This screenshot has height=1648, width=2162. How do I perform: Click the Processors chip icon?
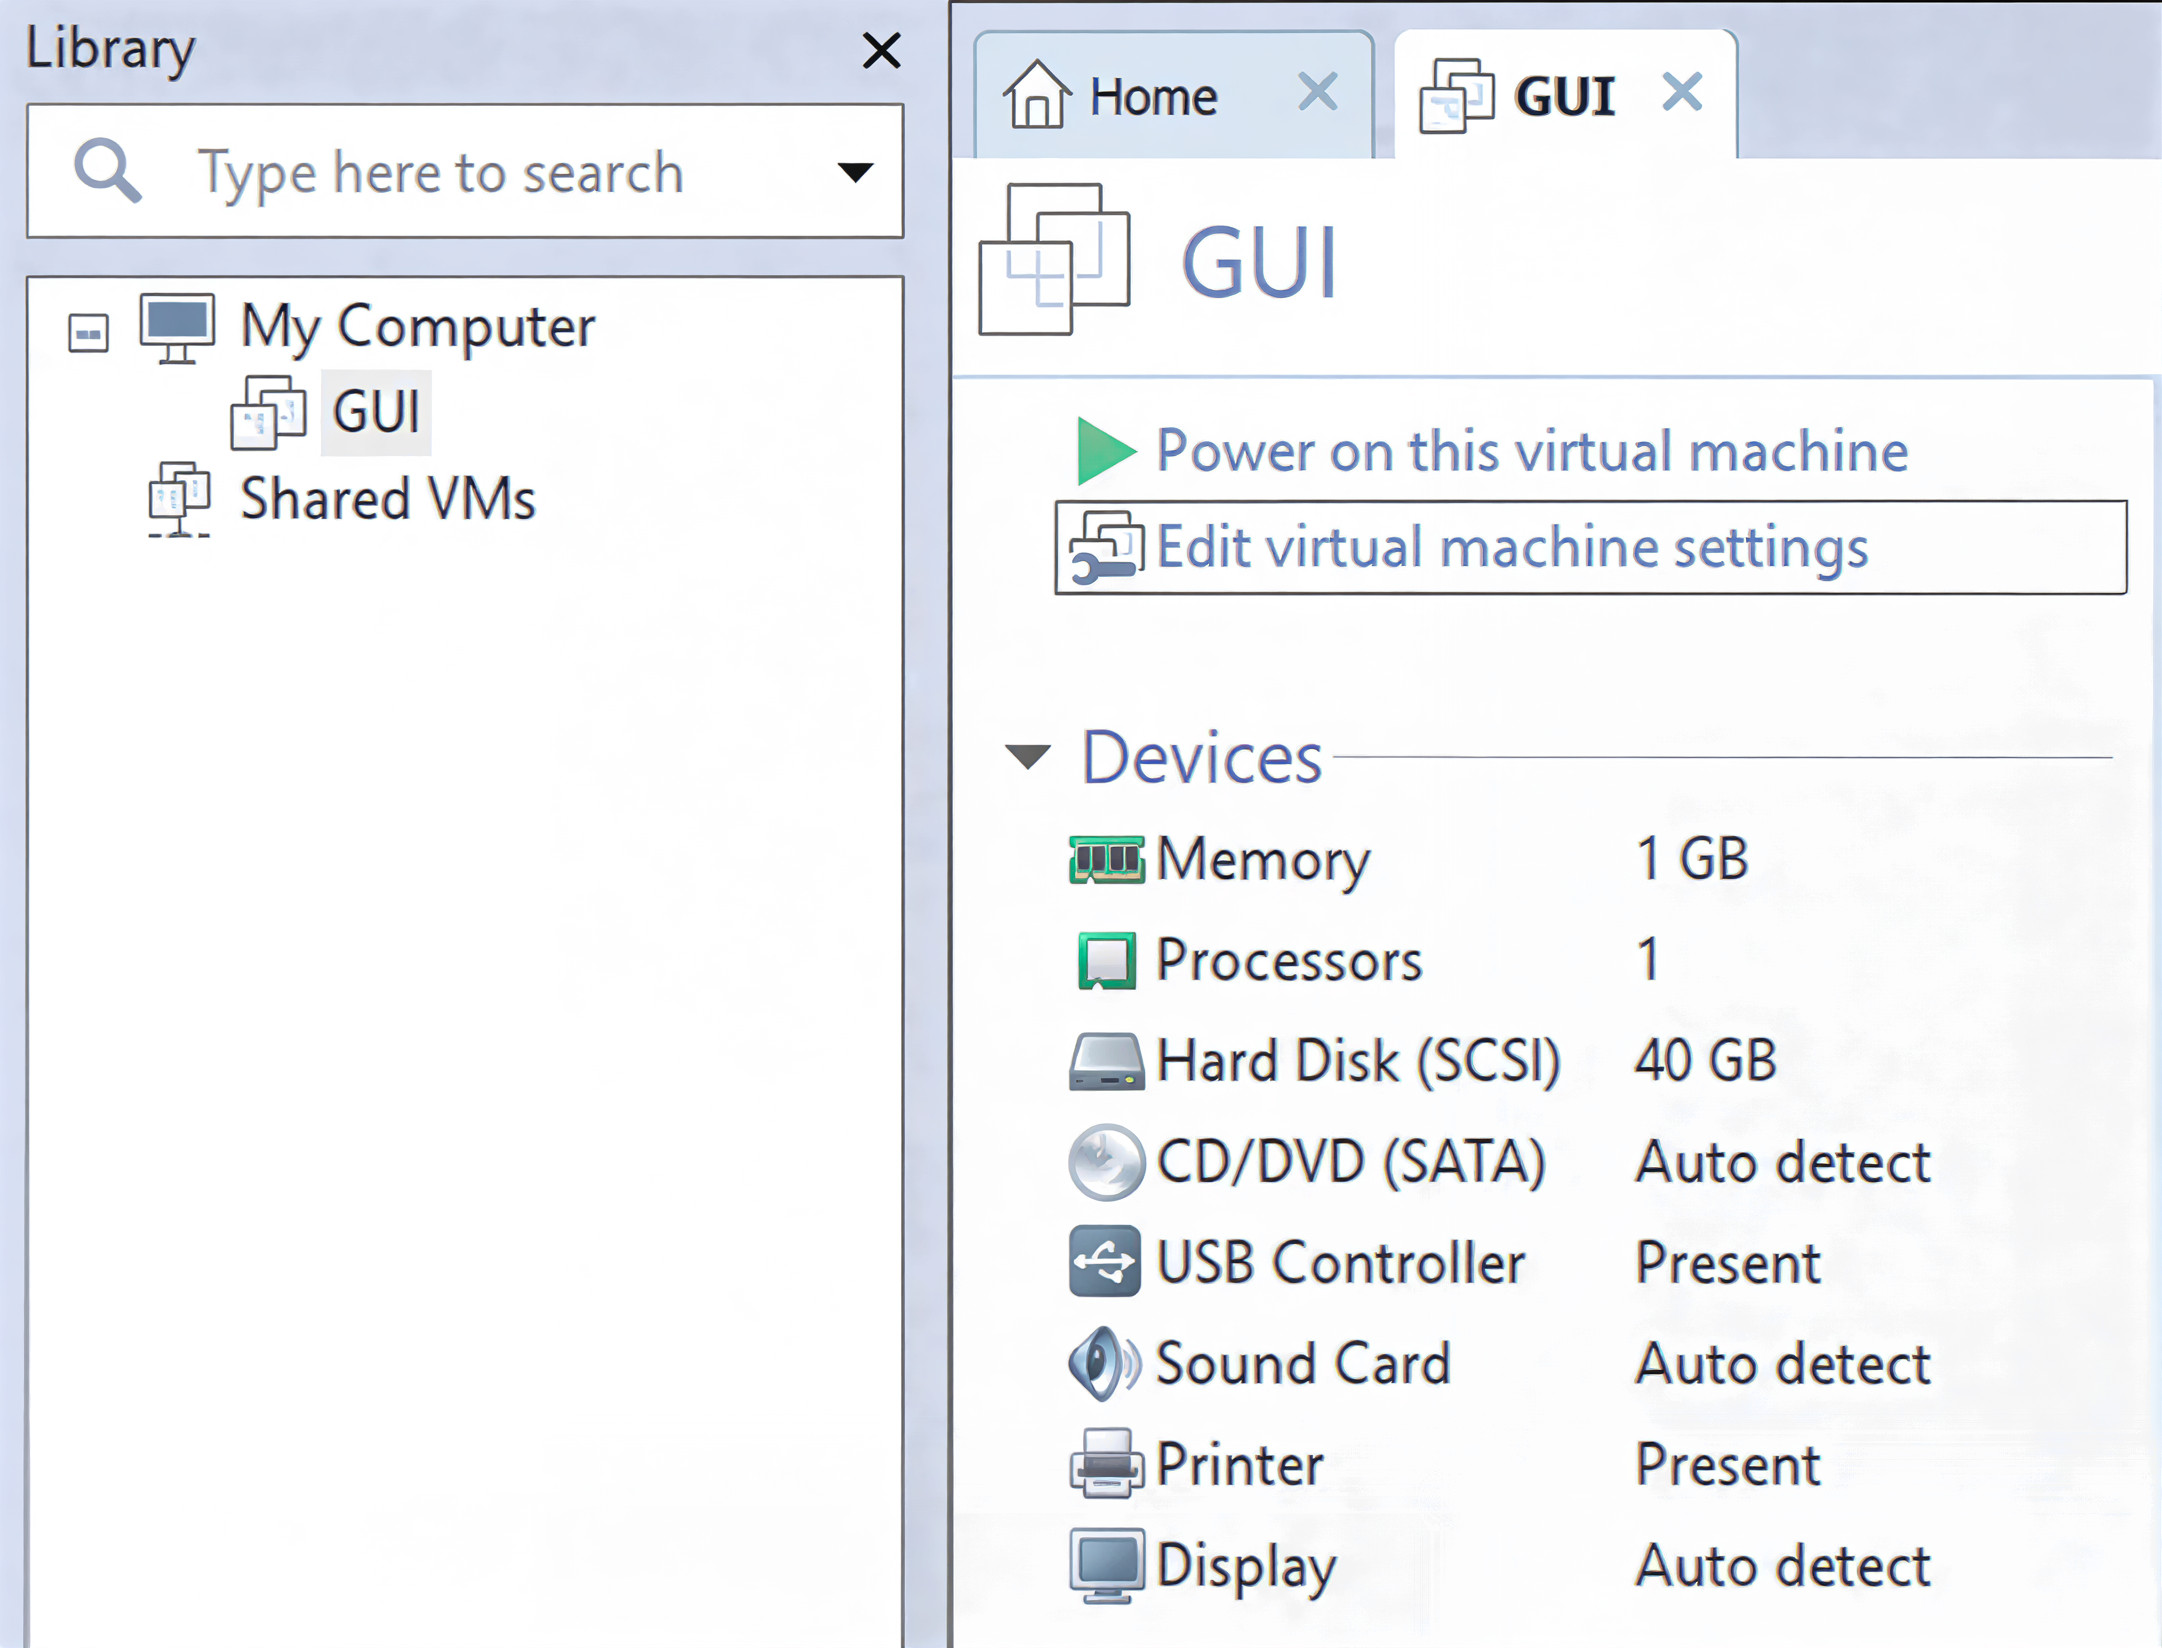click(x=1105, y=960)
